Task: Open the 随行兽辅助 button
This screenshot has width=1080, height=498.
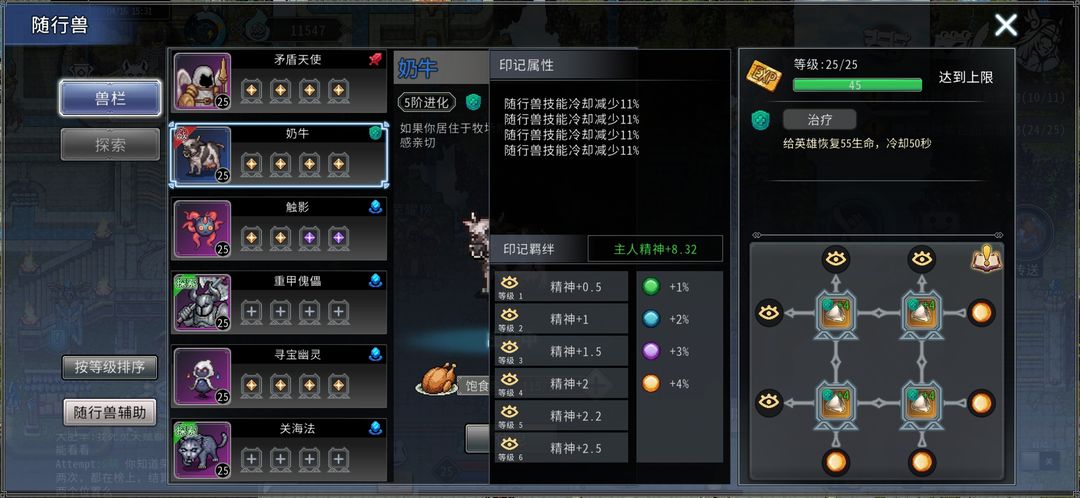Action: point(110,413)
